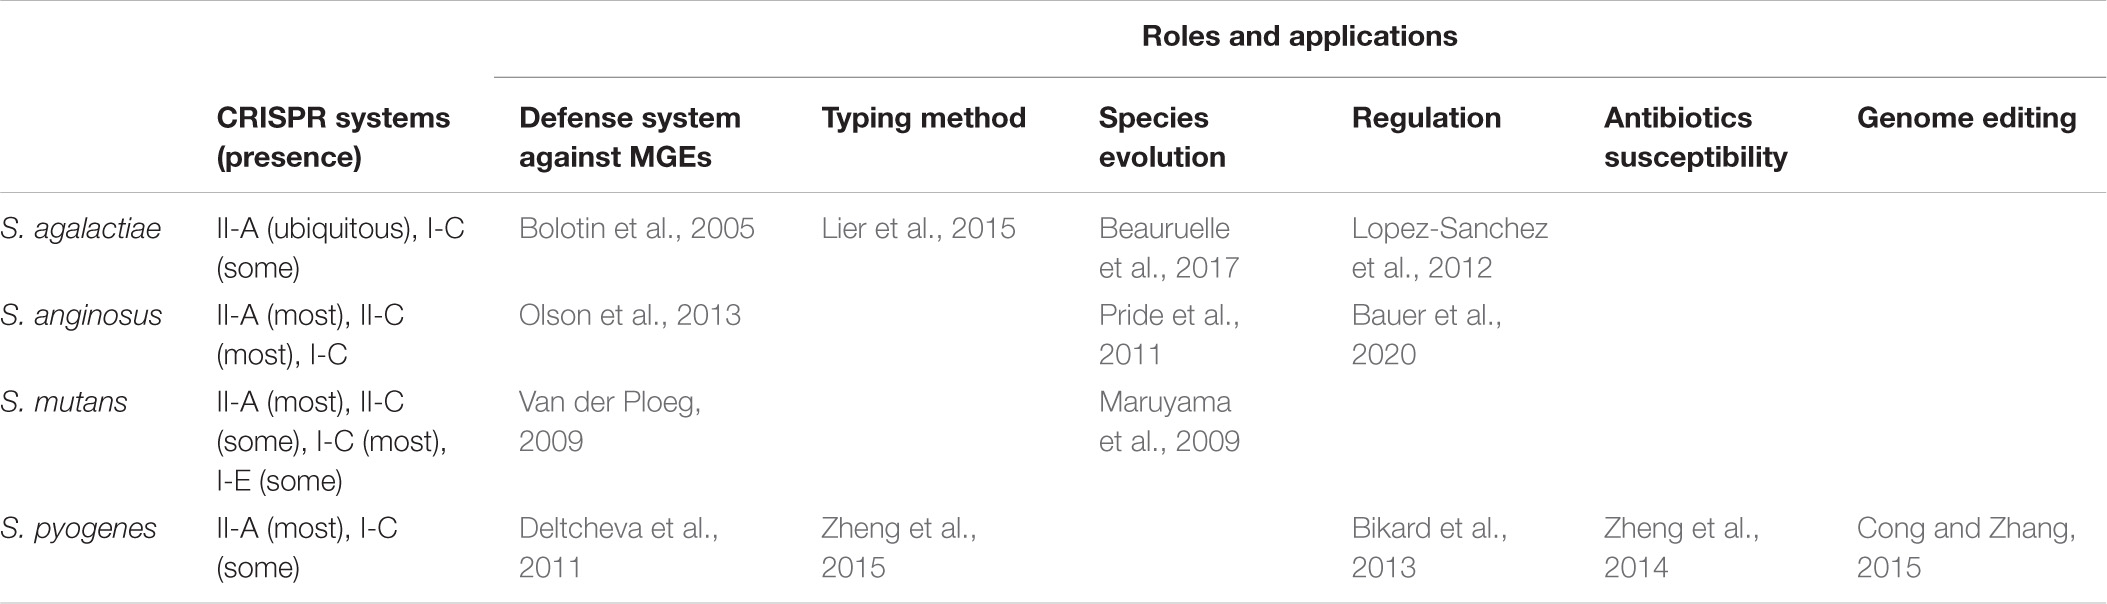Open the Deltcheva et al., 2011 citation
The width and height of the screenshot is (2107, 604).
point(618,548)
